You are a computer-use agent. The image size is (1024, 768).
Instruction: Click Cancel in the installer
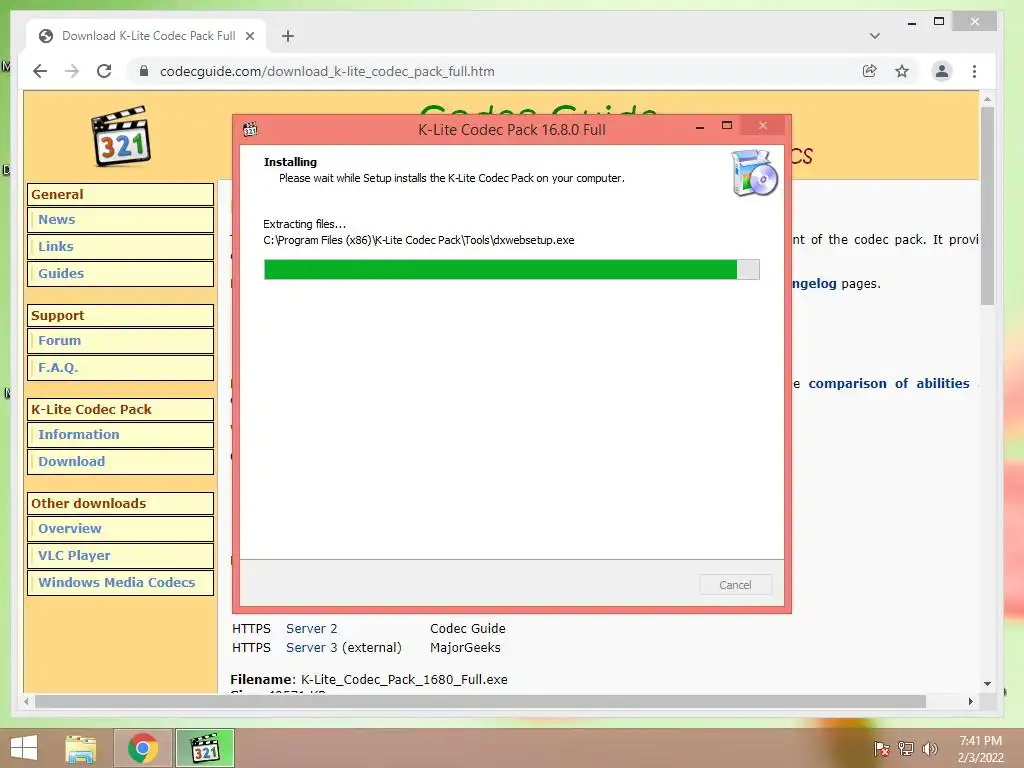coord(735,584)
